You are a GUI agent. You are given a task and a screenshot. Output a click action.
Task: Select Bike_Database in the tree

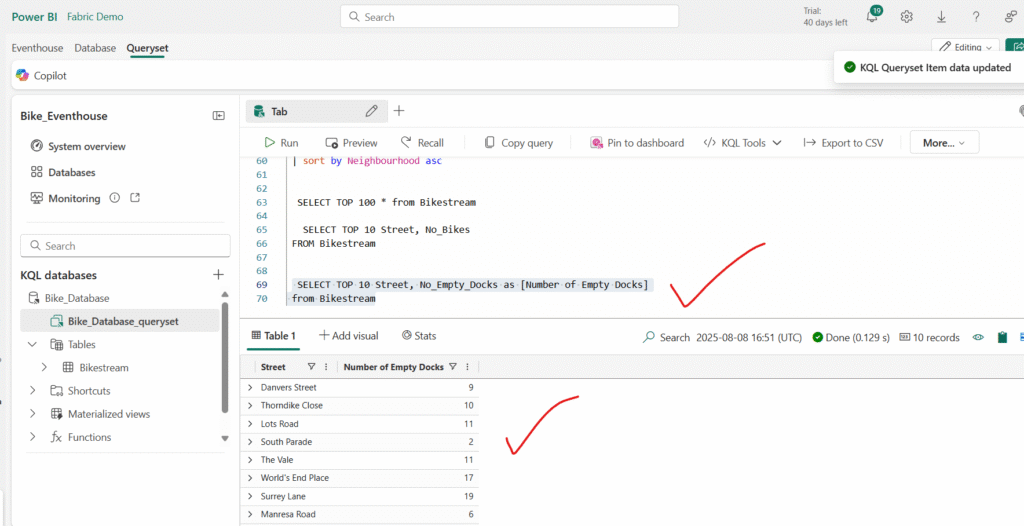click(x=77, y=298)
